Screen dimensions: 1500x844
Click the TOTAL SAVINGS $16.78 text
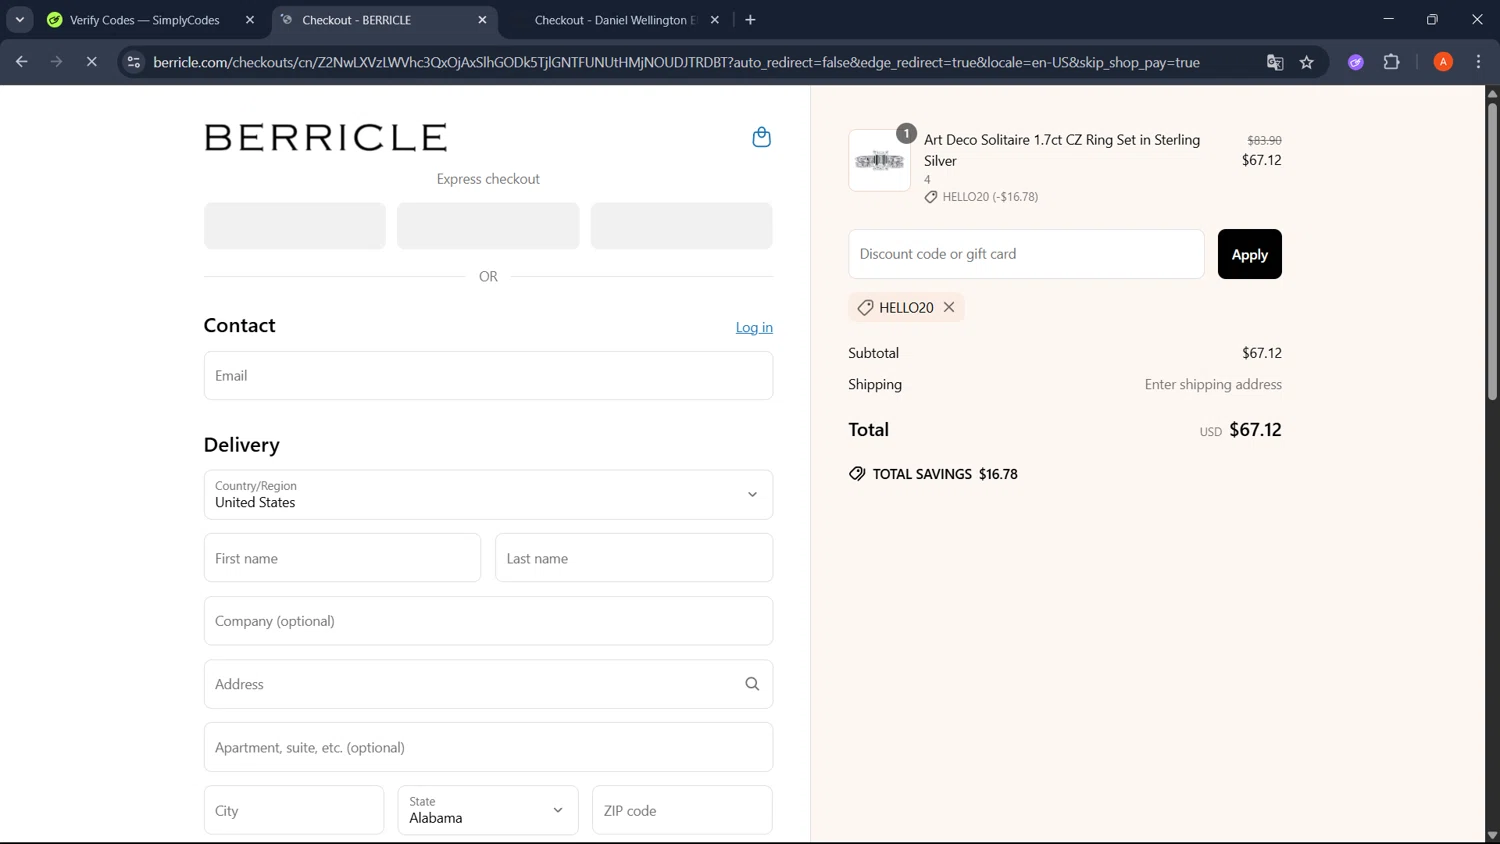(945, 474)
